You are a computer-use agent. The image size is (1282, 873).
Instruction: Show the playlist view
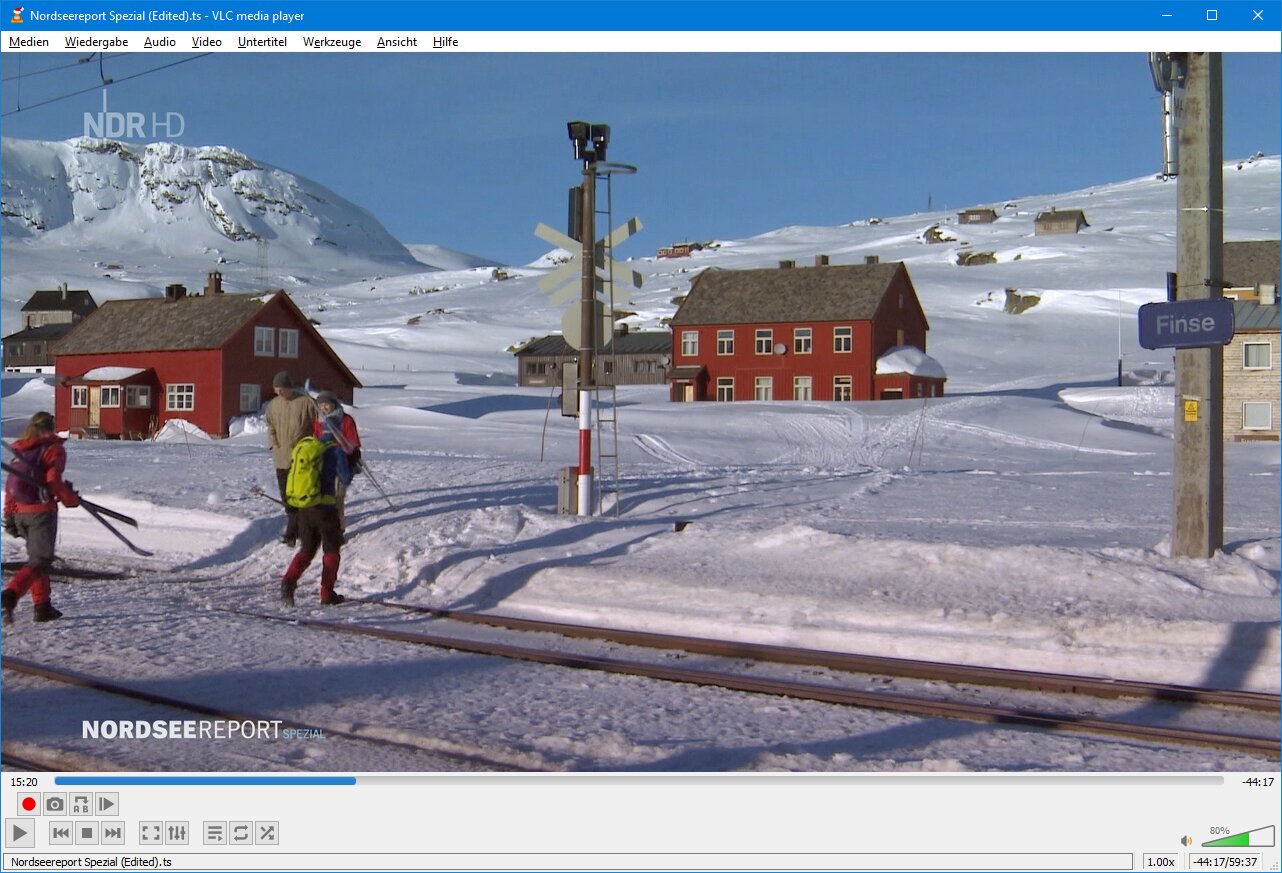point(214,833)
